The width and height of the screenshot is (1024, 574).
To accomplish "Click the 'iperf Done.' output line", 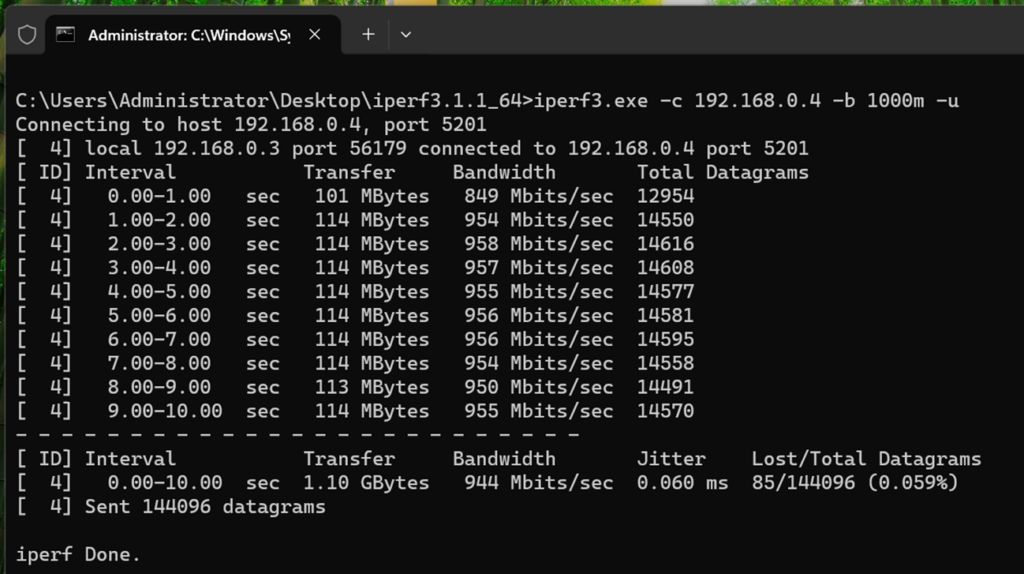I will click(78, 554).
